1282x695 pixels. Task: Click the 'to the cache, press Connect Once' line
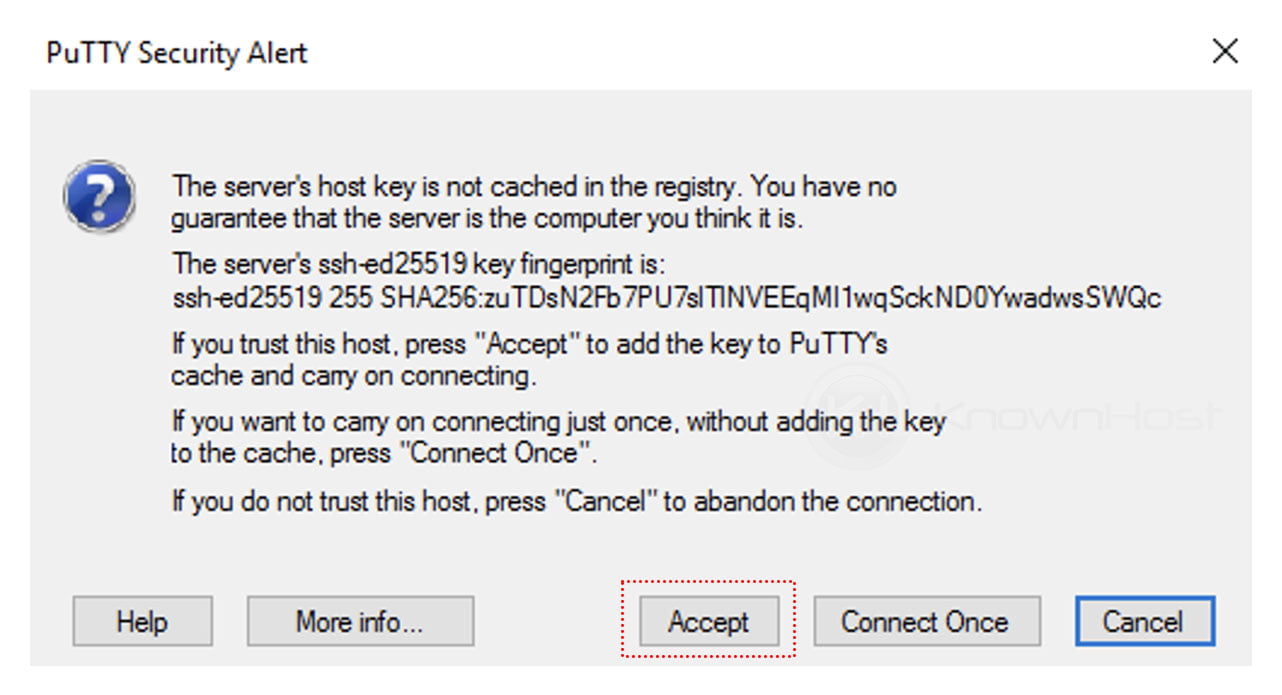pos(384,453)
